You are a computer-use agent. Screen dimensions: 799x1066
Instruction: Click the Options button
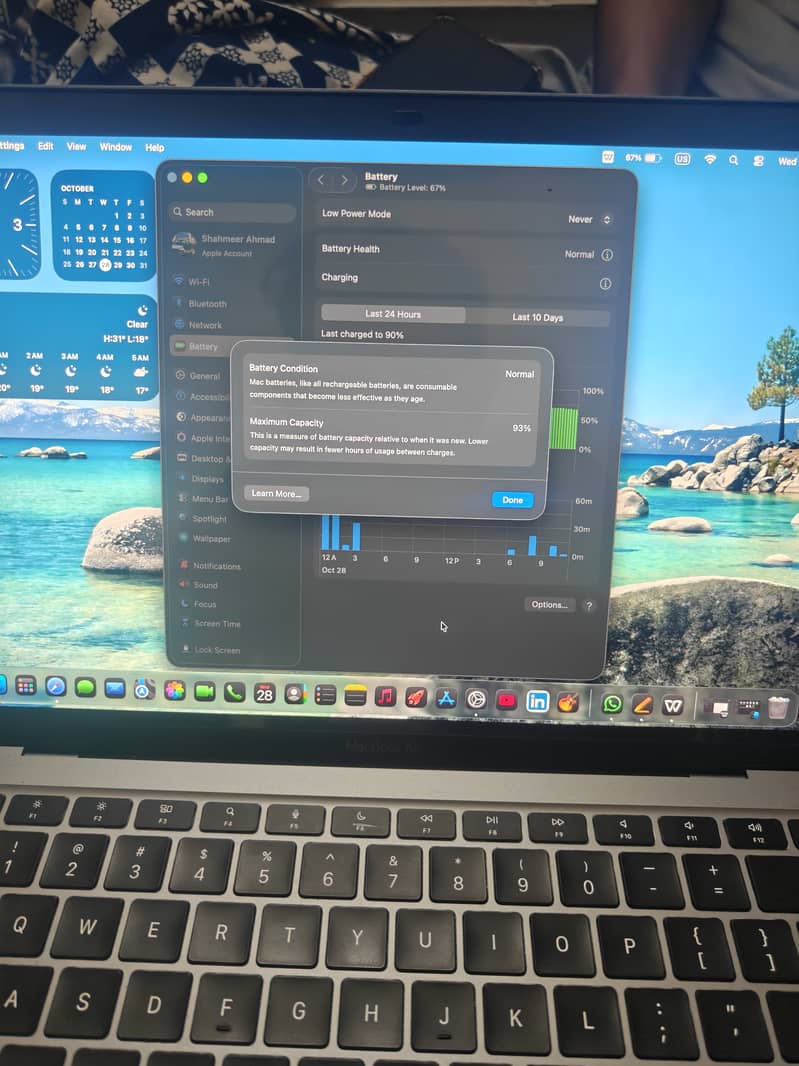coord(549,604)
